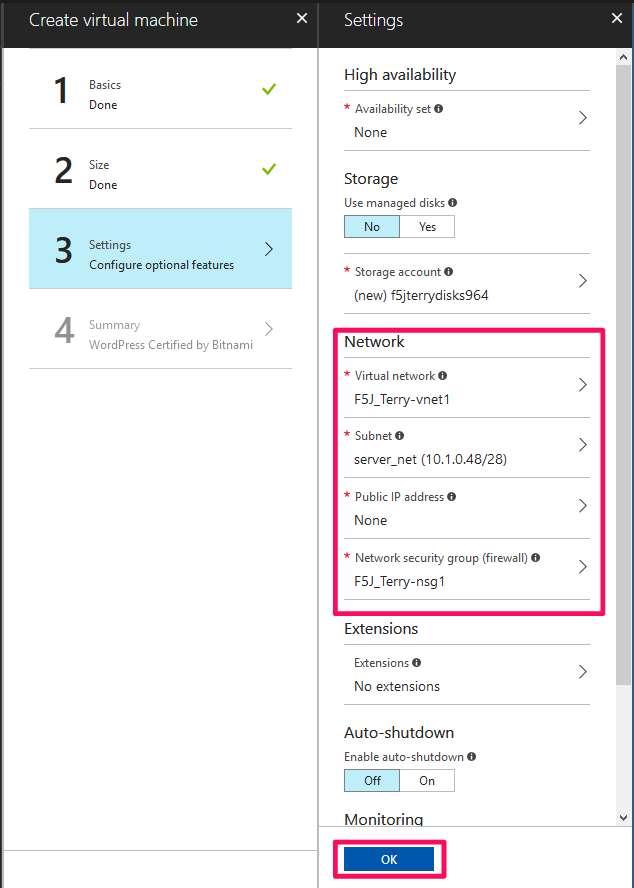Screen dimensions: 634x888
Task: Click info icon beside Storage account
Action: pos(448,271)
